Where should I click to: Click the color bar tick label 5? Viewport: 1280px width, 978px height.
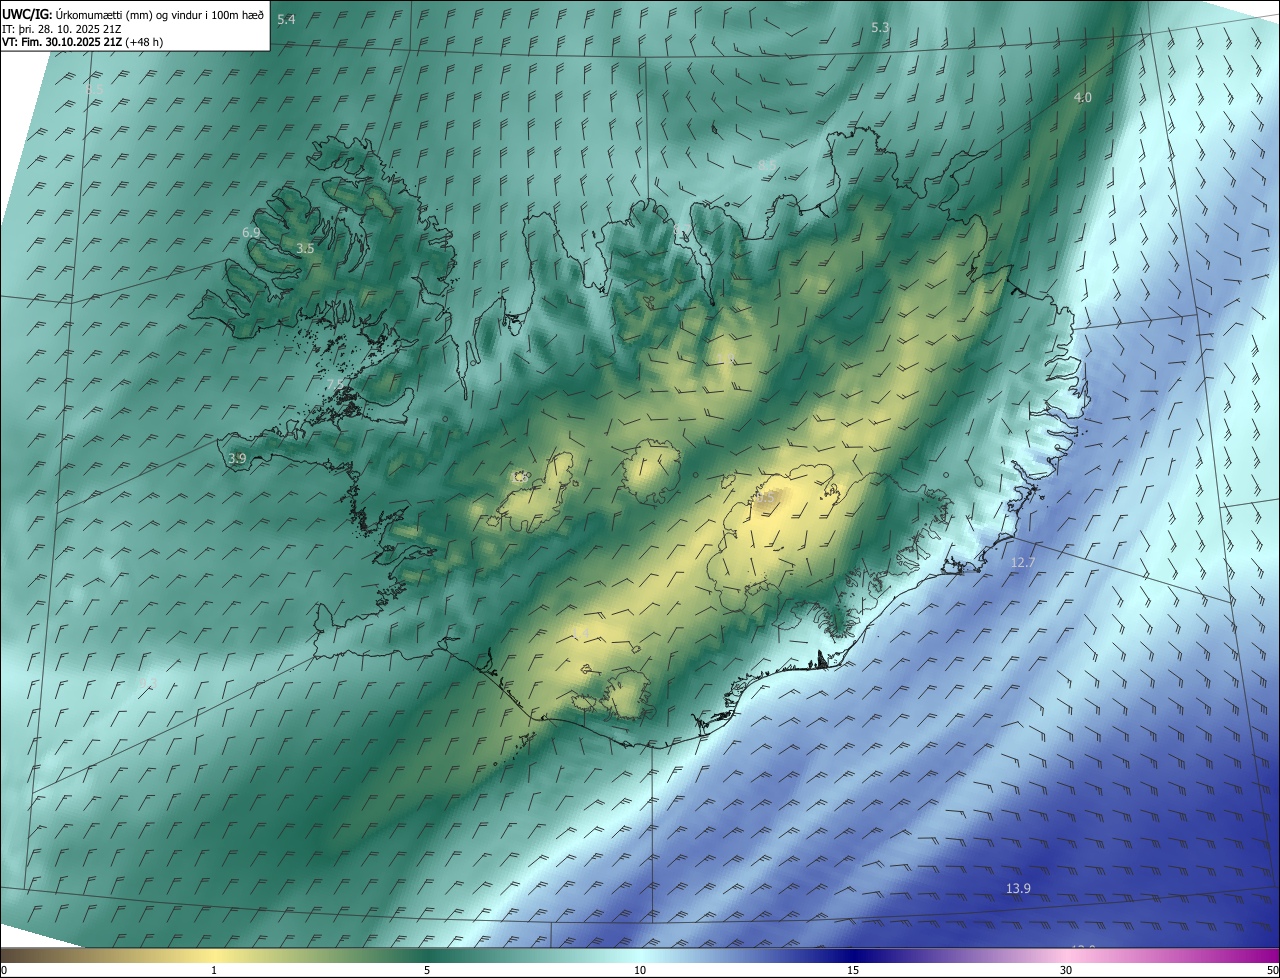[427, 970]
